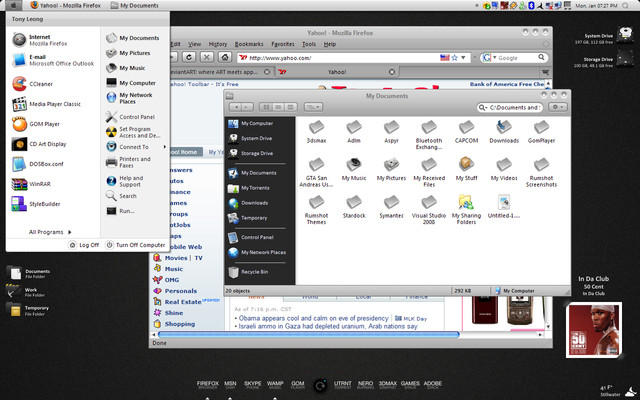This screenshot has height=400, width=640.
Task: Open the Tools menu in Firefox
Action: point(309,44)
